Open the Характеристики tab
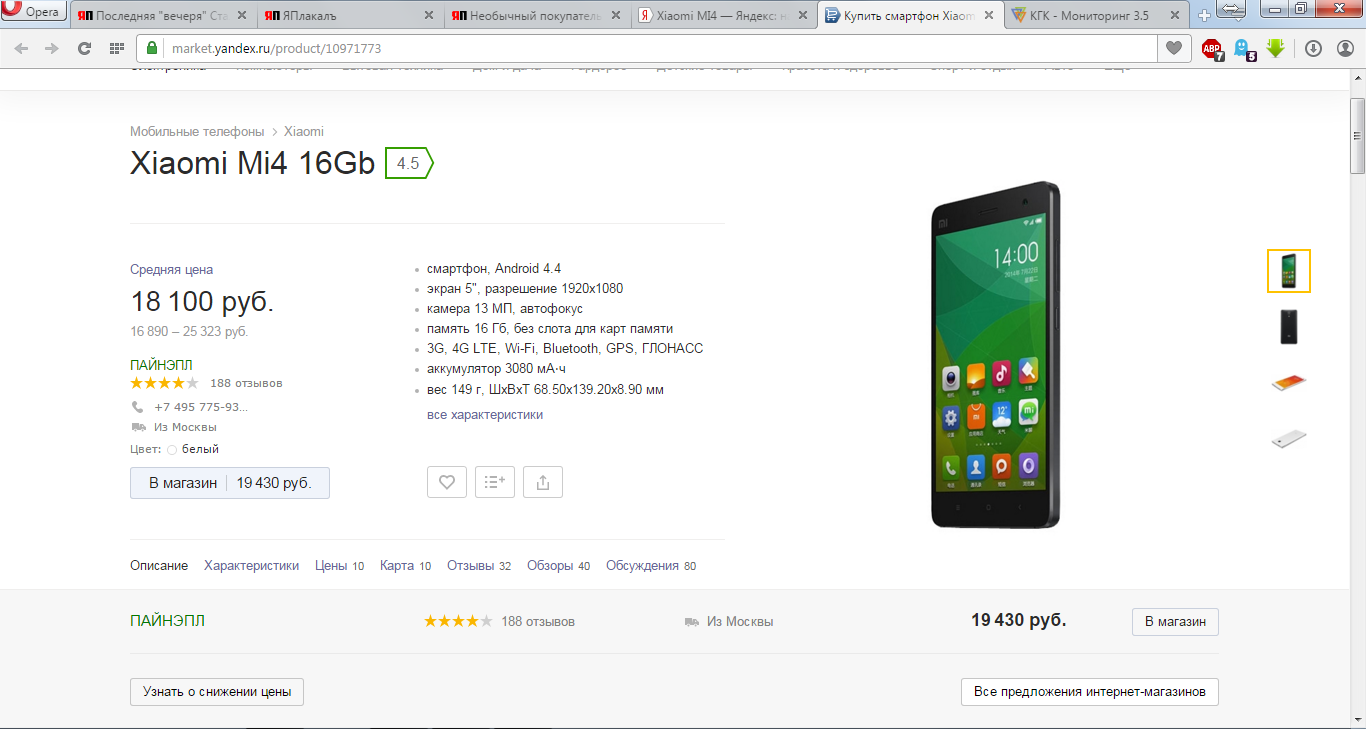The height and width of the screenshot is (729, 1366). 251,566
